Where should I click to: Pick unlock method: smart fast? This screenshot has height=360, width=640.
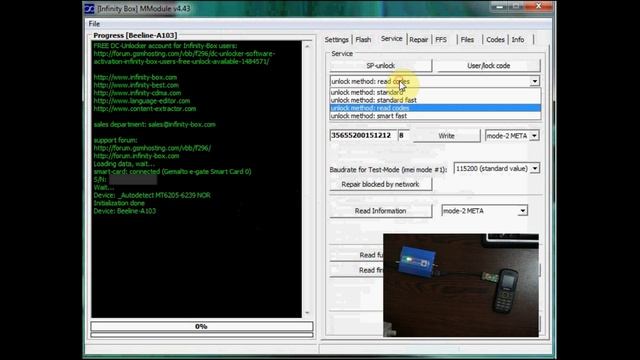(435, 116)
